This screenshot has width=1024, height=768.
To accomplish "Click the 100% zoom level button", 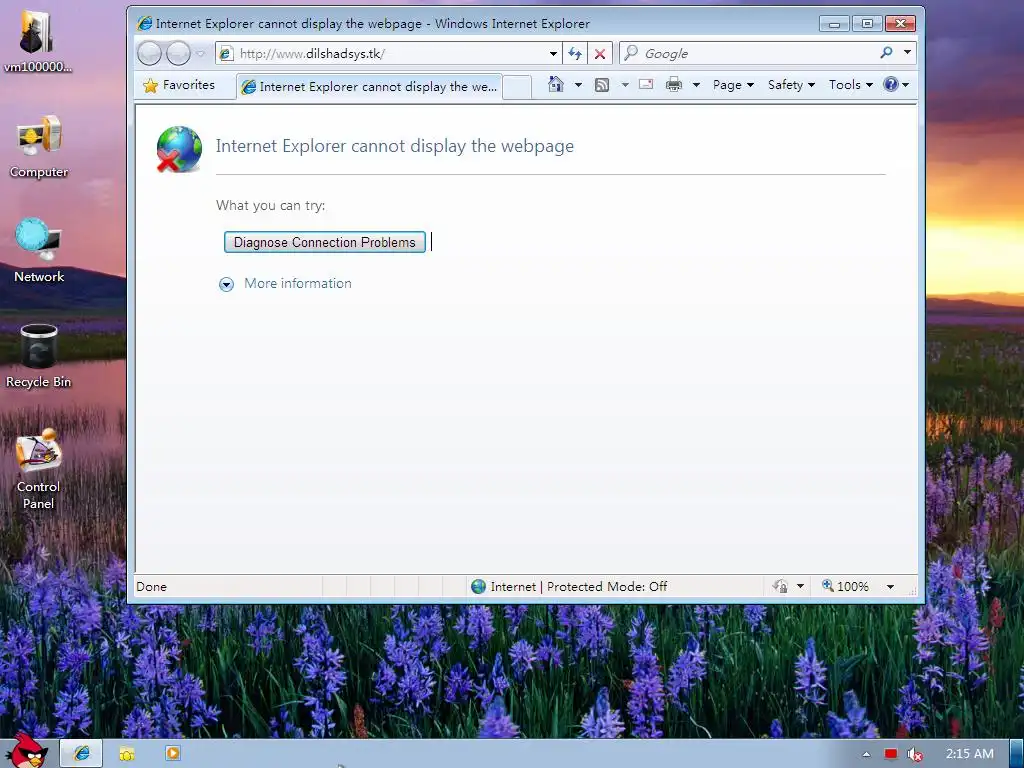I will [x=846, y=586].
